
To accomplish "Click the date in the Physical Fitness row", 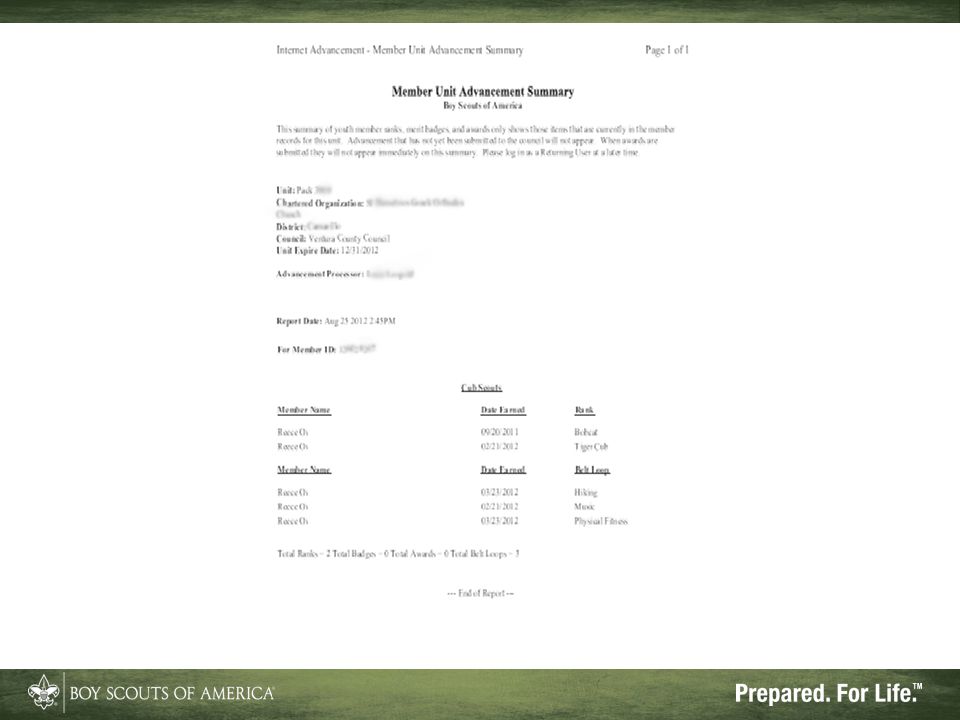I will click(500, 521).
